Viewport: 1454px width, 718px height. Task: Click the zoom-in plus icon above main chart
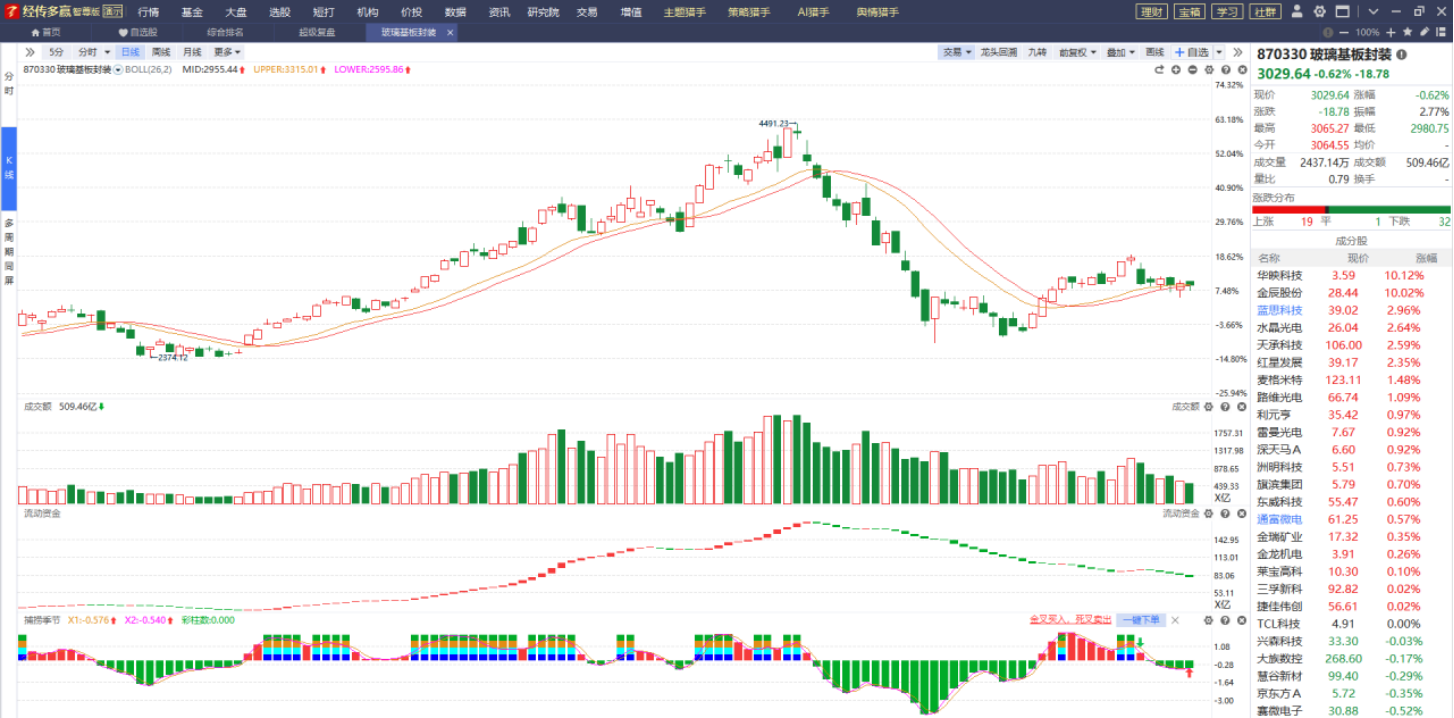tap(1176, 70)
